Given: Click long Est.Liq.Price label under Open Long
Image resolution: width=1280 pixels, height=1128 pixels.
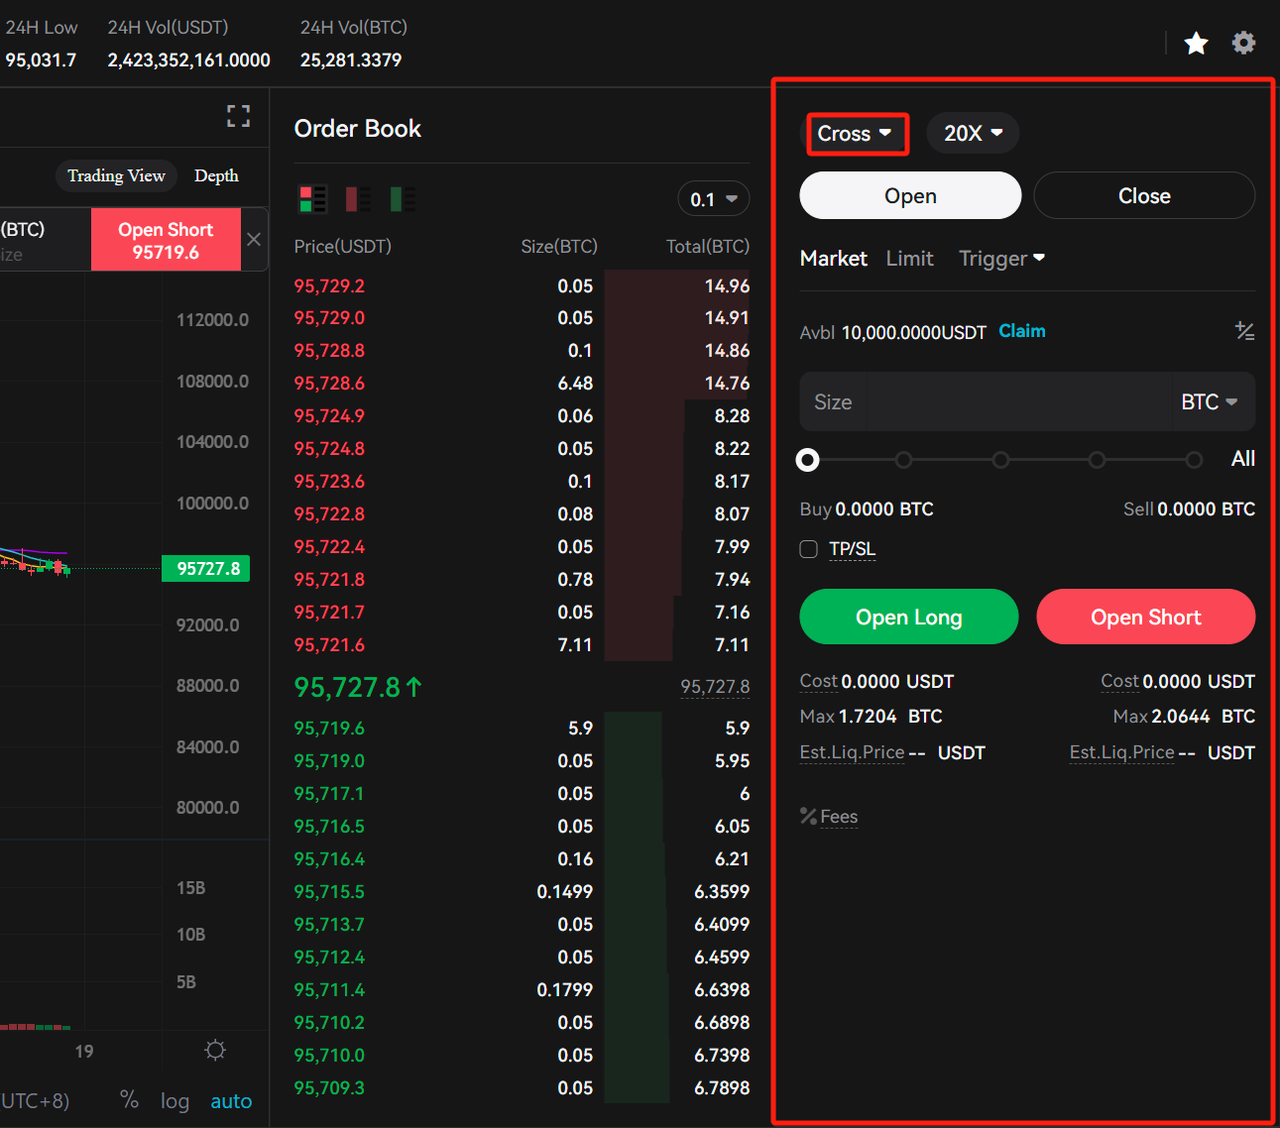Looking at the screenshot, I should pyautogui.click(x=852, y=752).
